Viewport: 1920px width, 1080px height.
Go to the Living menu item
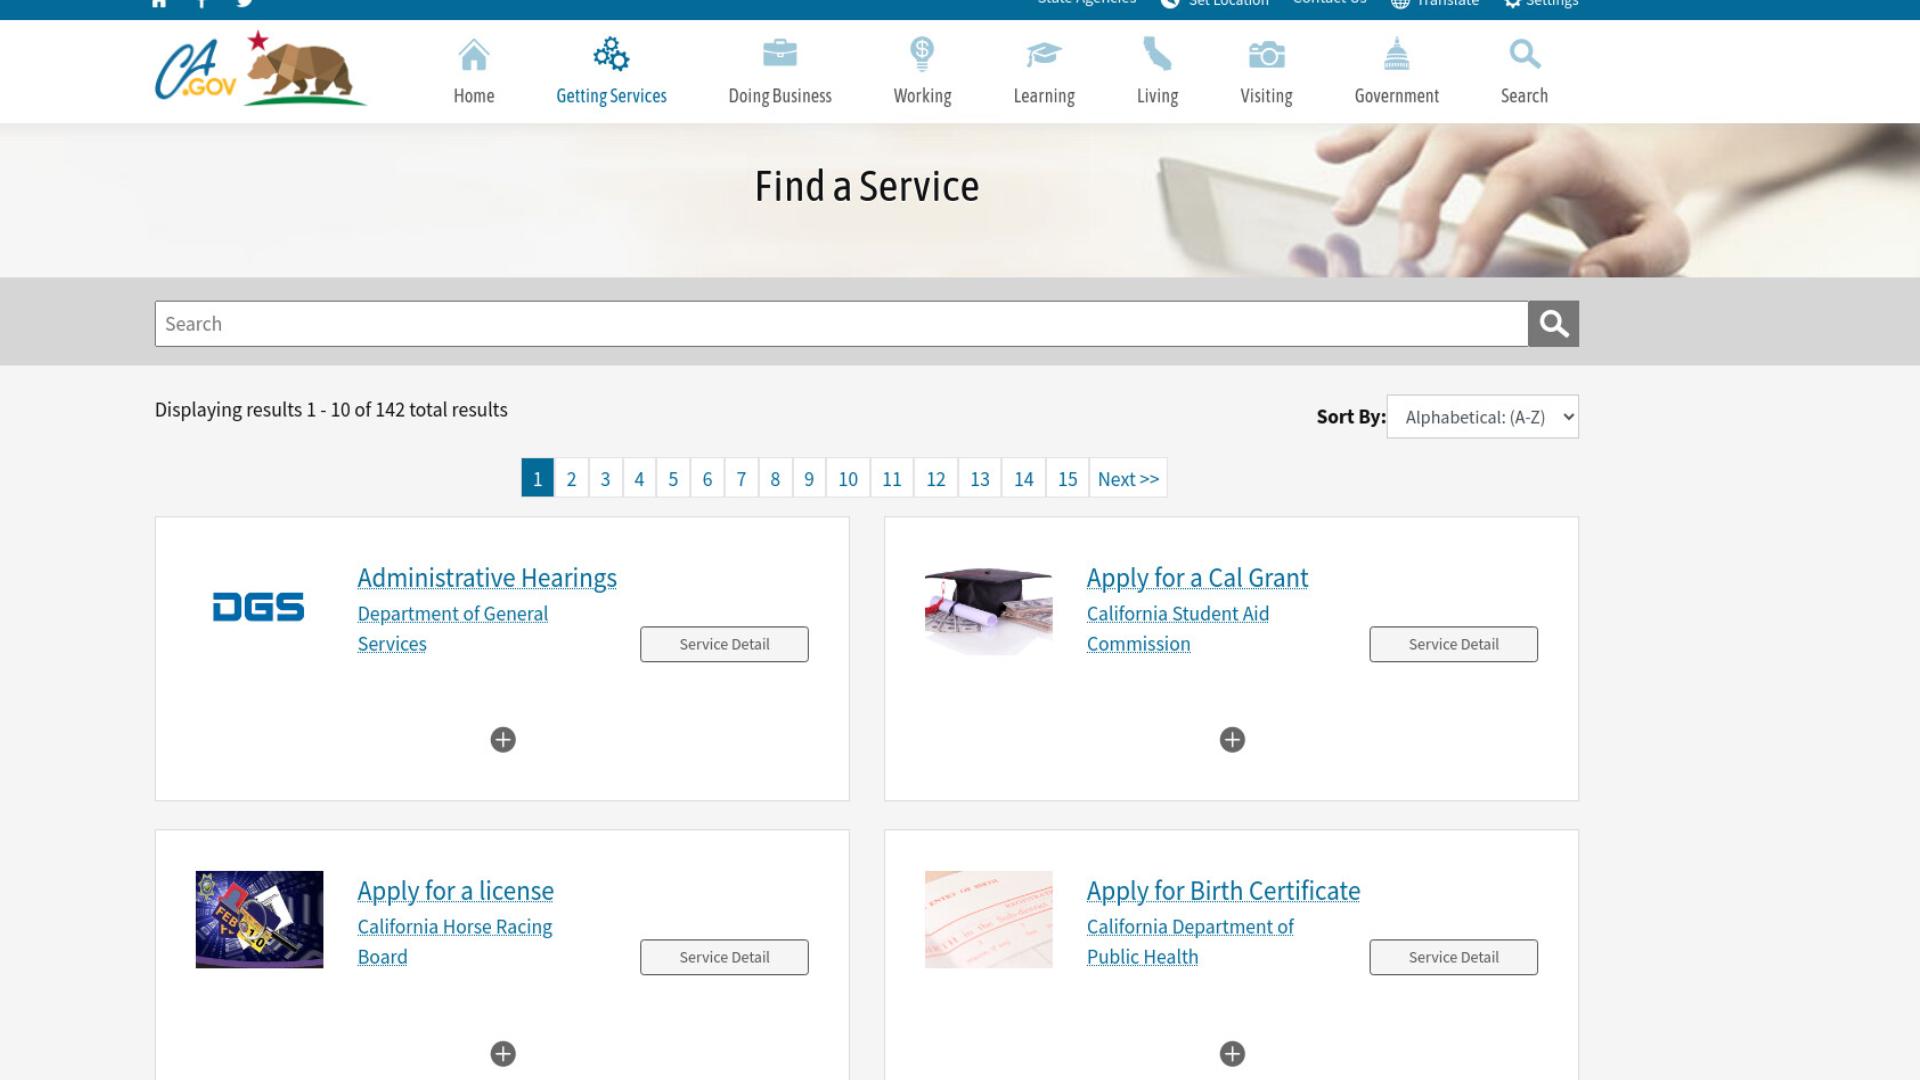pyautogui.click(x=1157, y=72)
